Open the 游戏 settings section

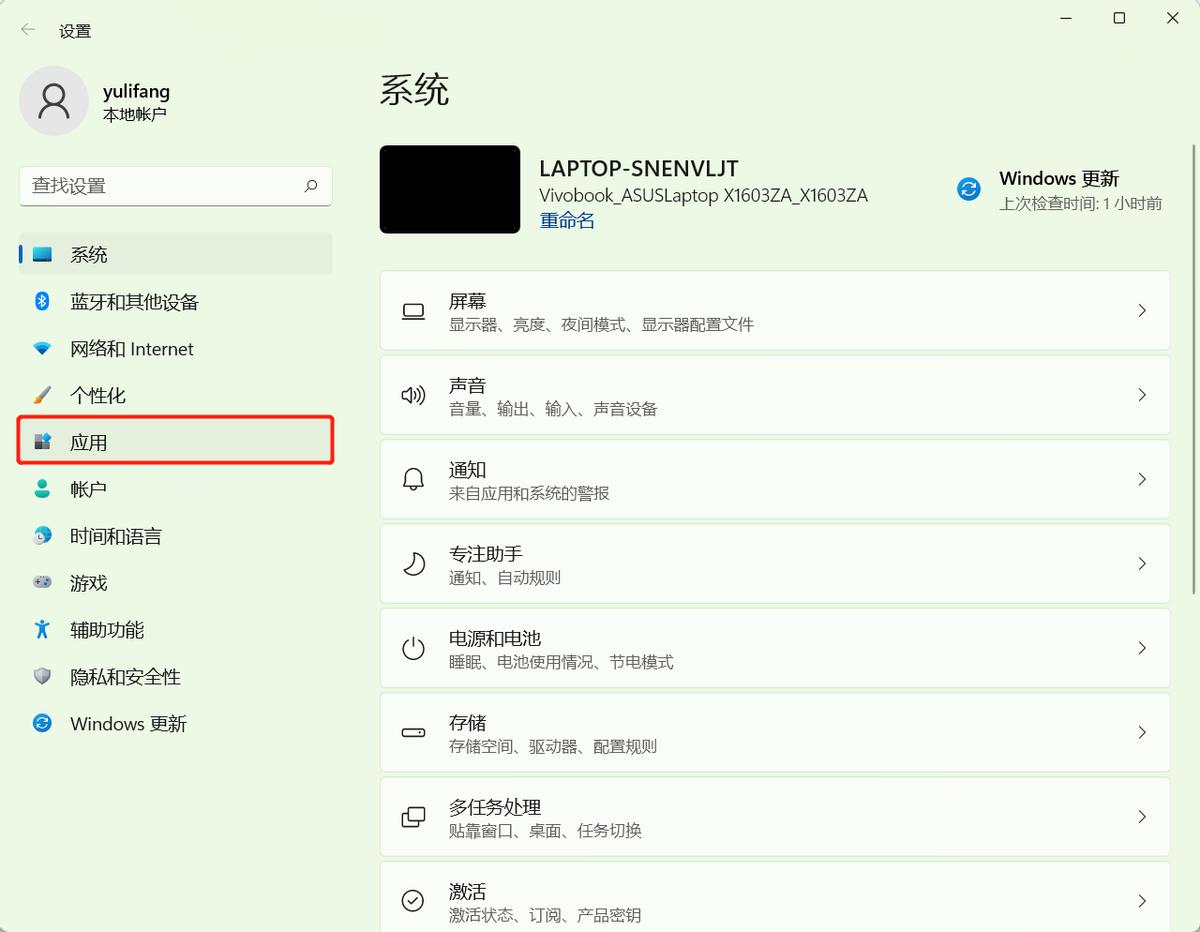89,582
